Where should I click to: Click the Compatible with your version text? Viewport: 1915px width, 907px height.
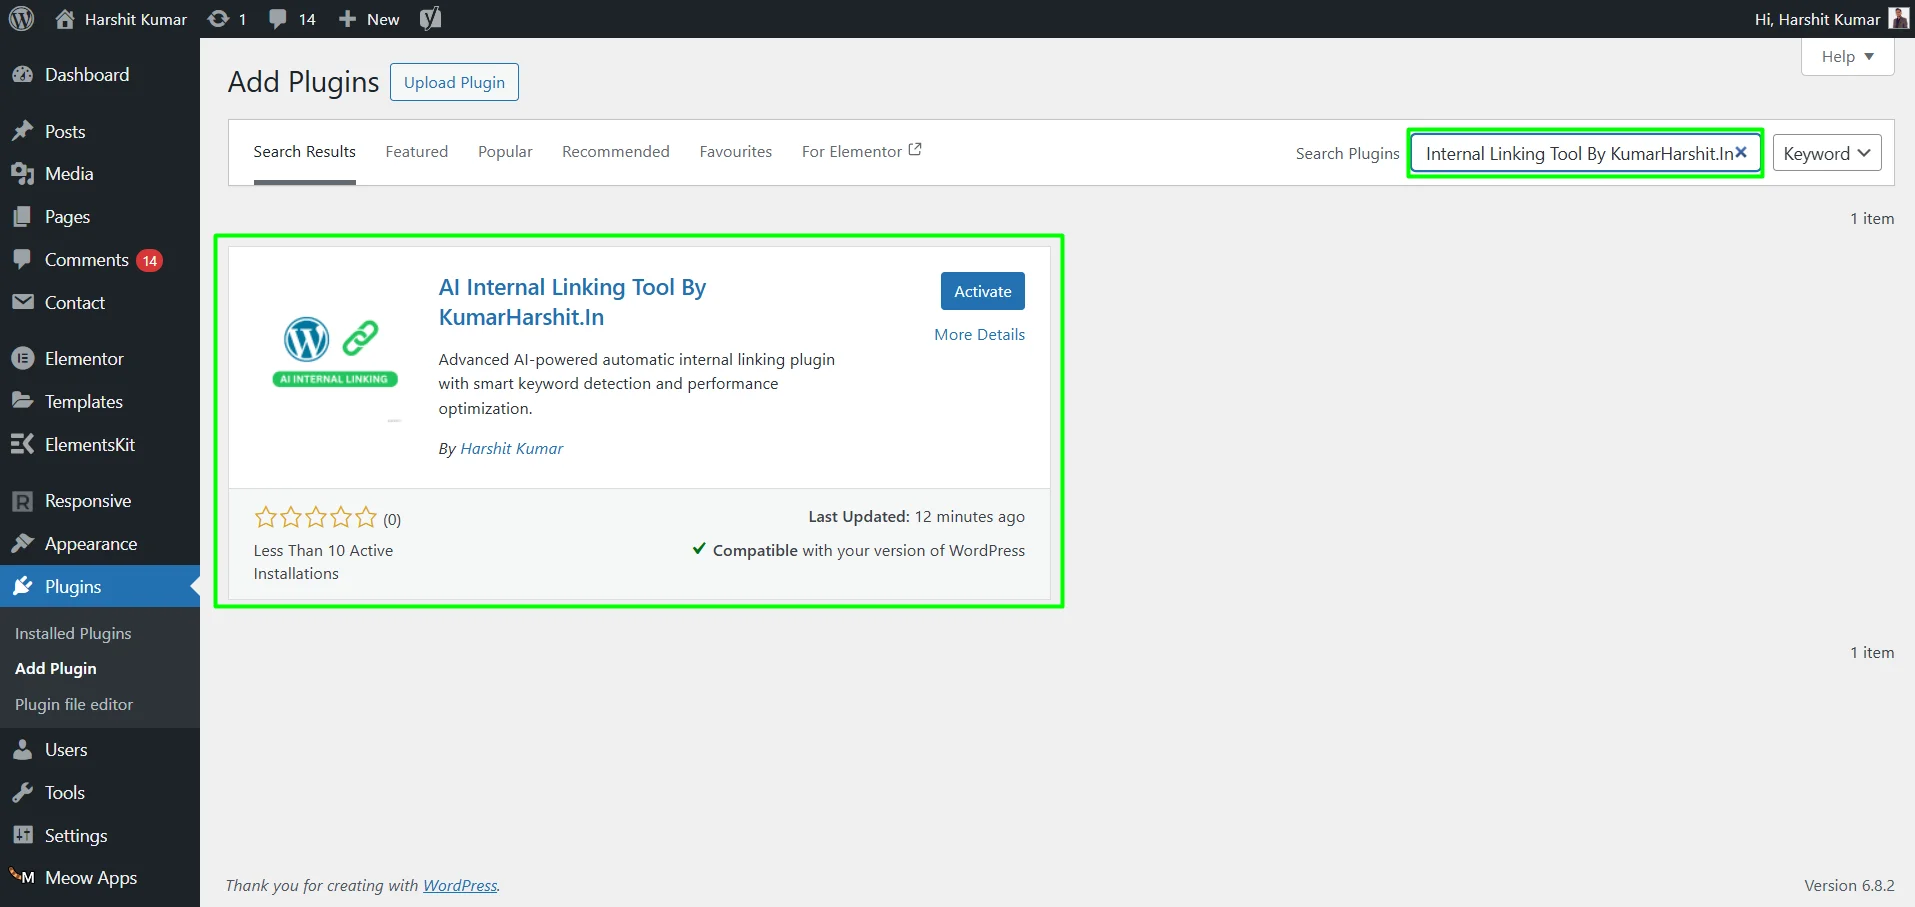click(x=859, y=551)
